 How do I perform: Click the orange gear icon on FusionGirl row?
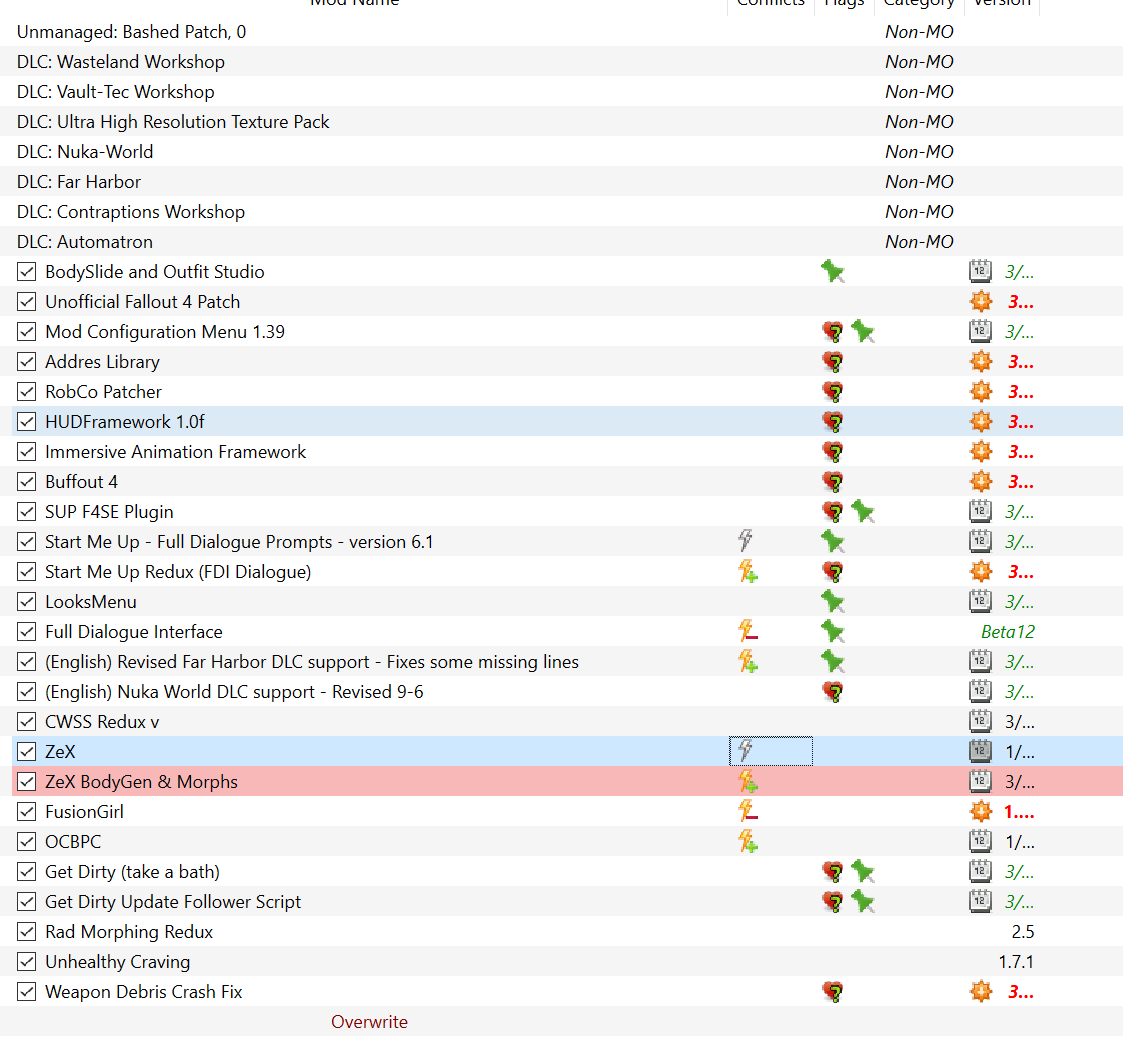click(x=980, y=811)
